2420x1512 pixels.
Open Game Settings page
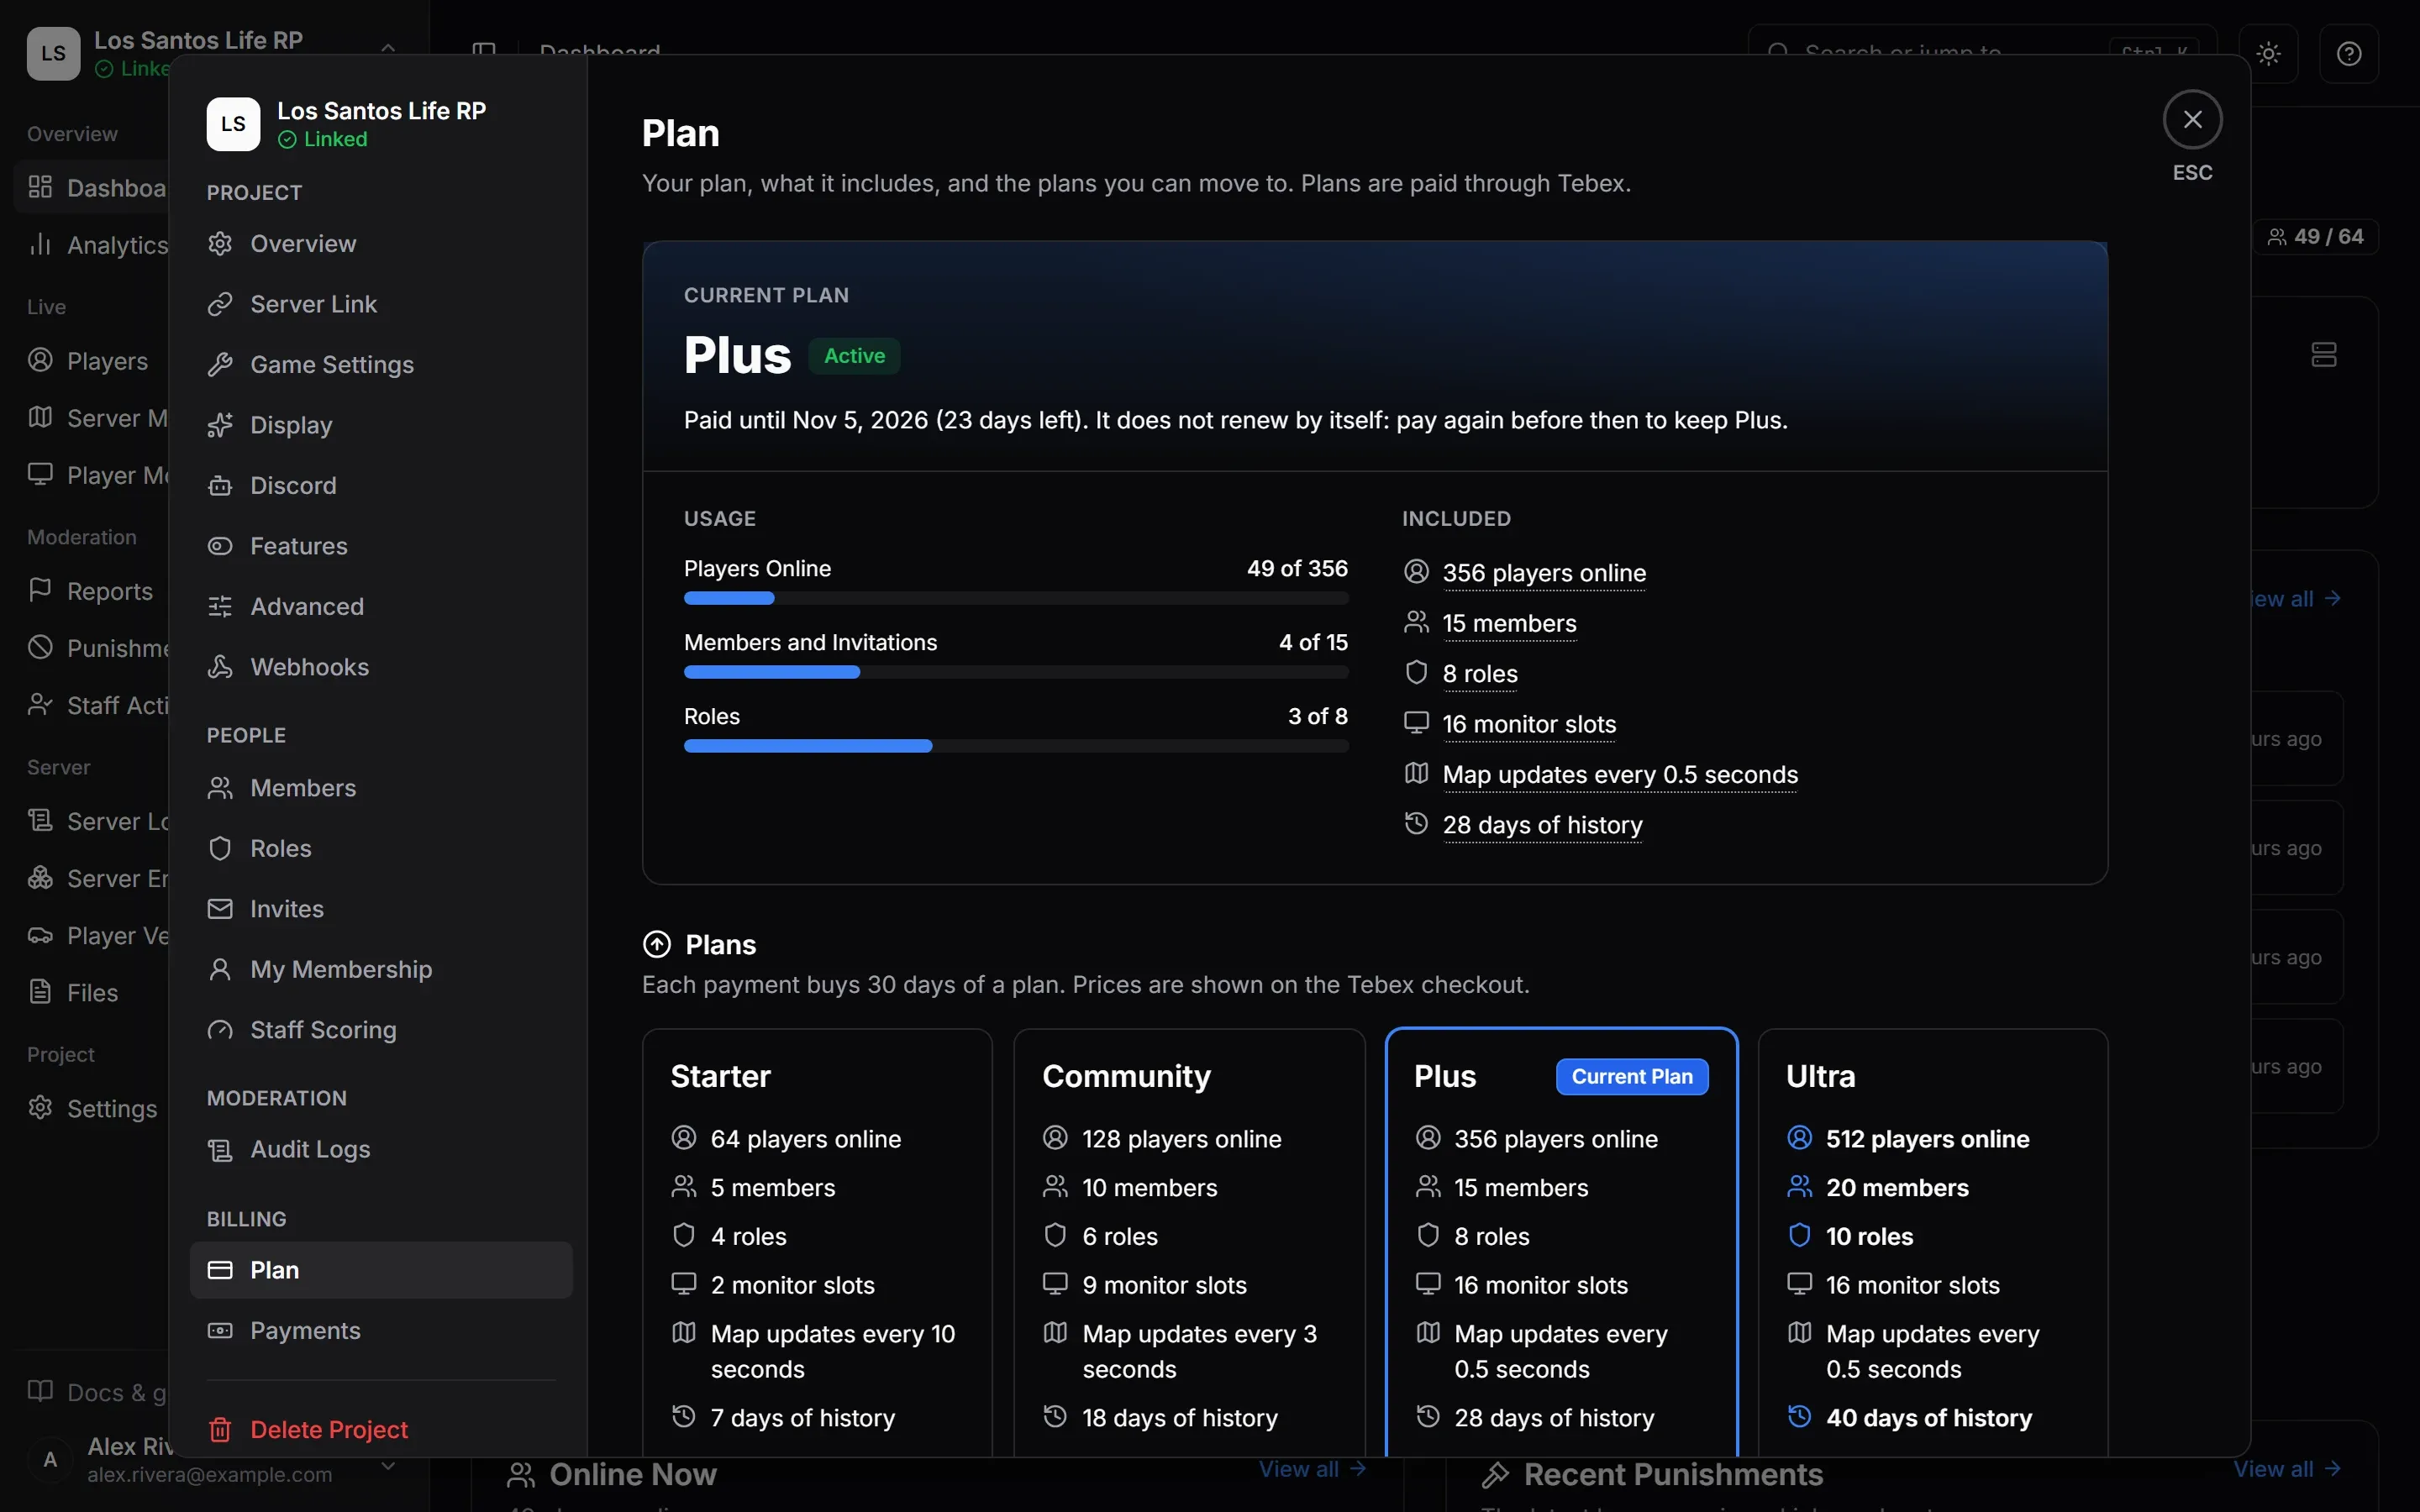380,365
